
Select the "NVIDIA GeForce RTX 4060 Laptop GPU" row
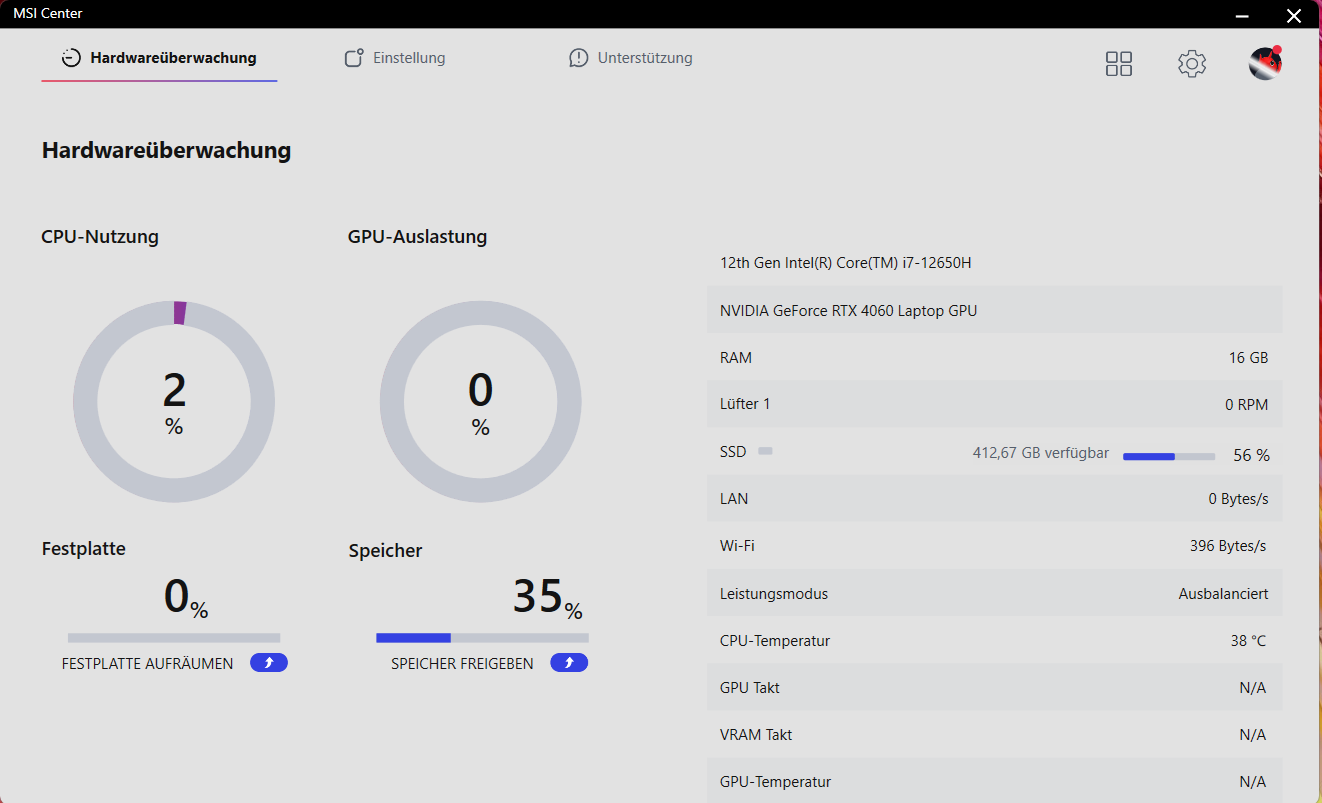(x=994, y=310)
